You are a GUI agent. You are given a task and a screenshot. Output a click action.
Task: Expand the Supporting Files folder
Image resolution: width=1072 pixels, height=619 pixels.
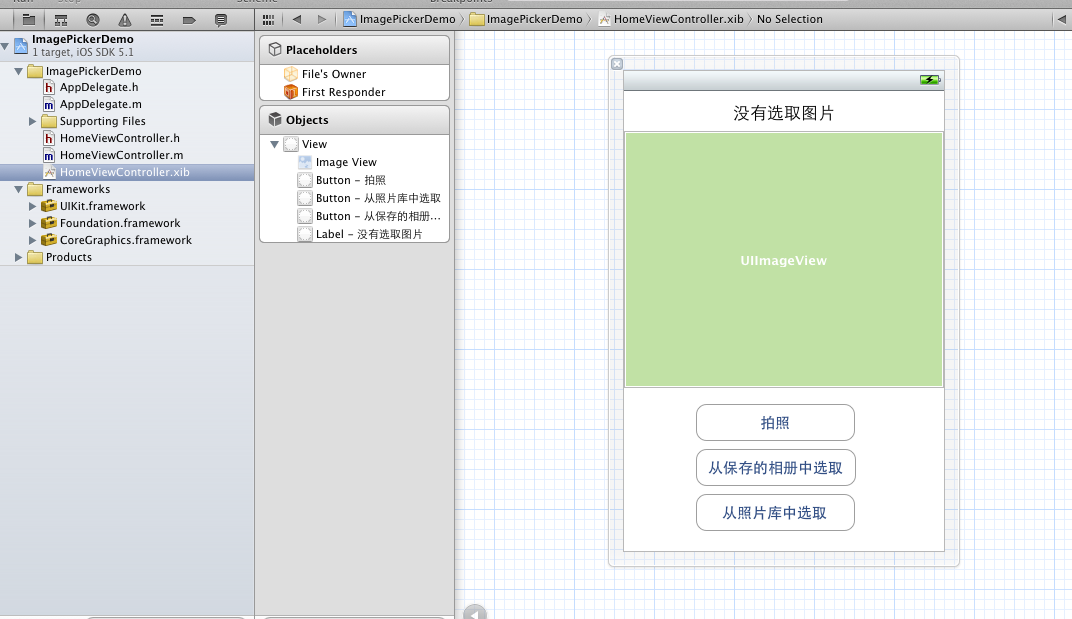[33, 121]
